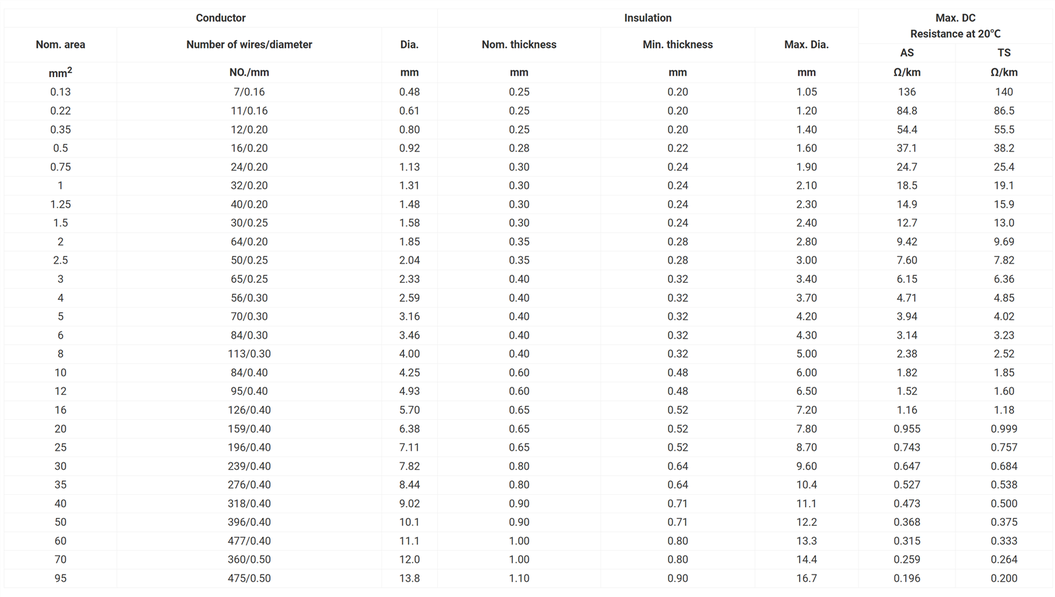
Task: Select the Max. DC Resistance header
Action: [x=955, y=26]
